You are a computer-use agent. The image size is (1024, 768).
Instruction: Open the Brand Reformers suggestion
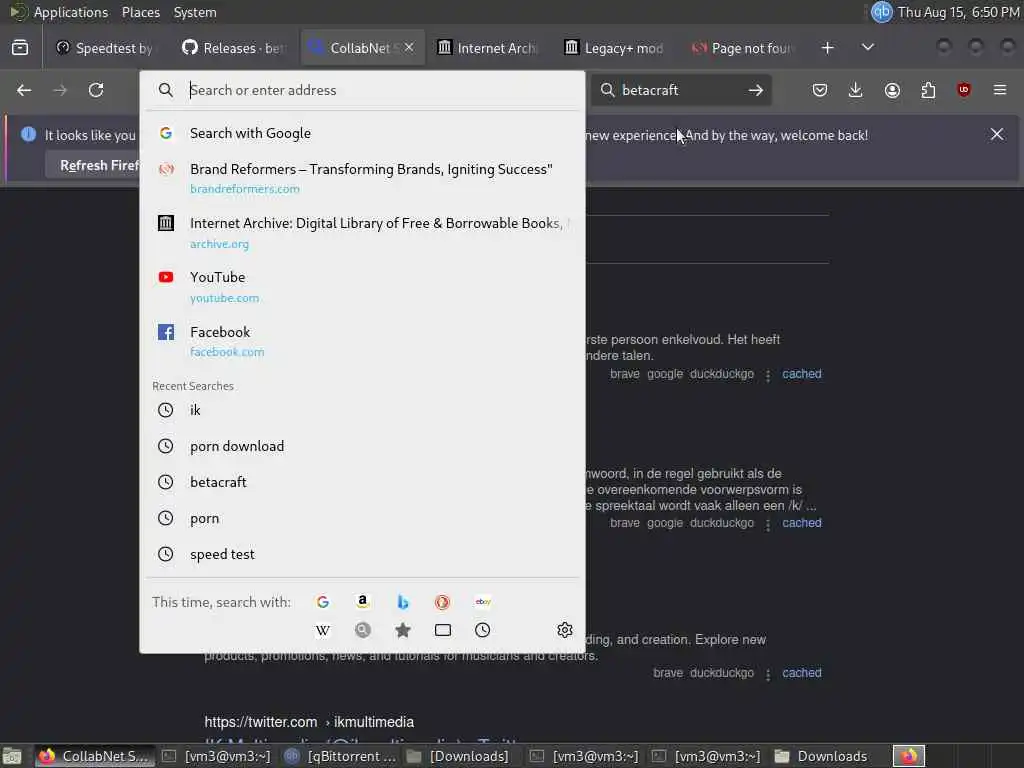coord(362,178)
